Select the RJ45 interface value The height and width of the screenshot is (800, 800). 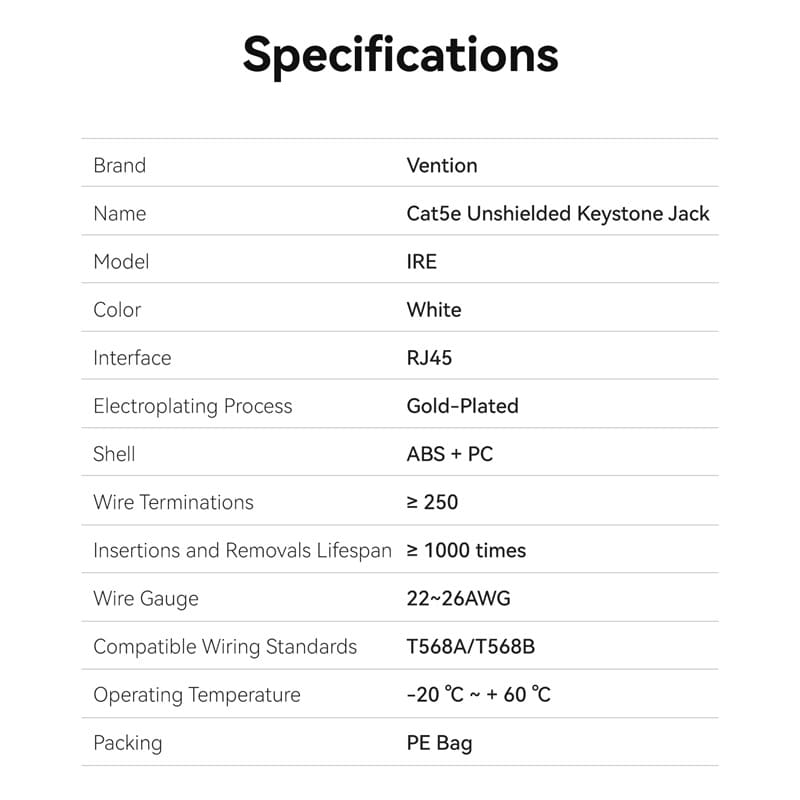(x=429, y=357)
